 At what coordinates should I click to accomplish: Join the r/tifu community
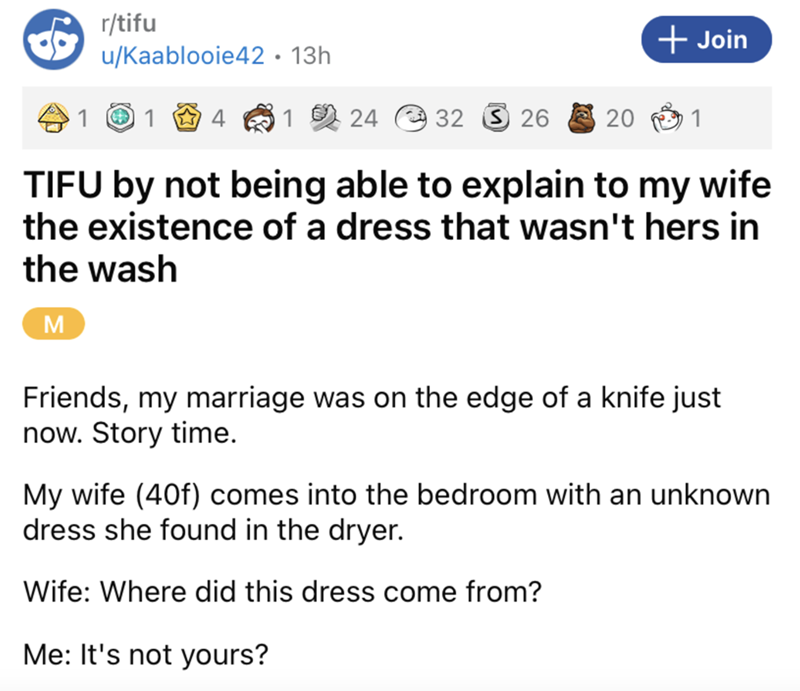[689, 39]
